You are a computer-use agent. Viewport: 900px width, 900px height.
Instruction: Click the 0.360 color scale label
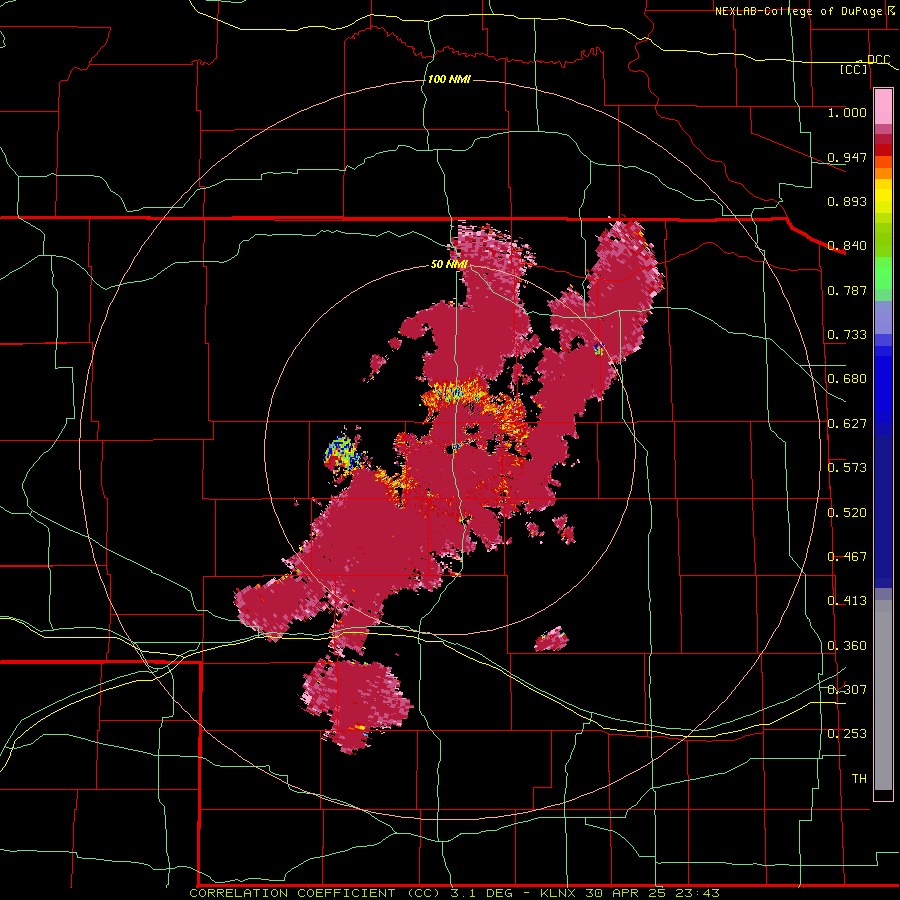pos(847,646)
